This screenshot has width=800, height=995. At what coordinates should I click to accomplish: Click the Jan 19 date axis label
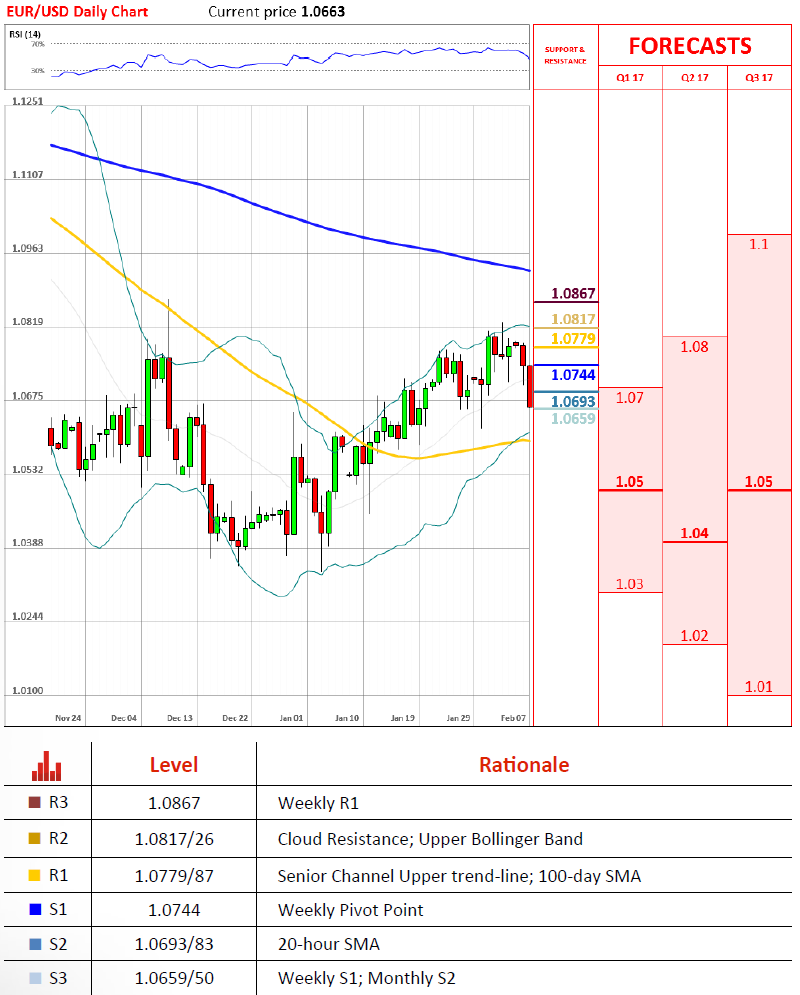[403, 718]
